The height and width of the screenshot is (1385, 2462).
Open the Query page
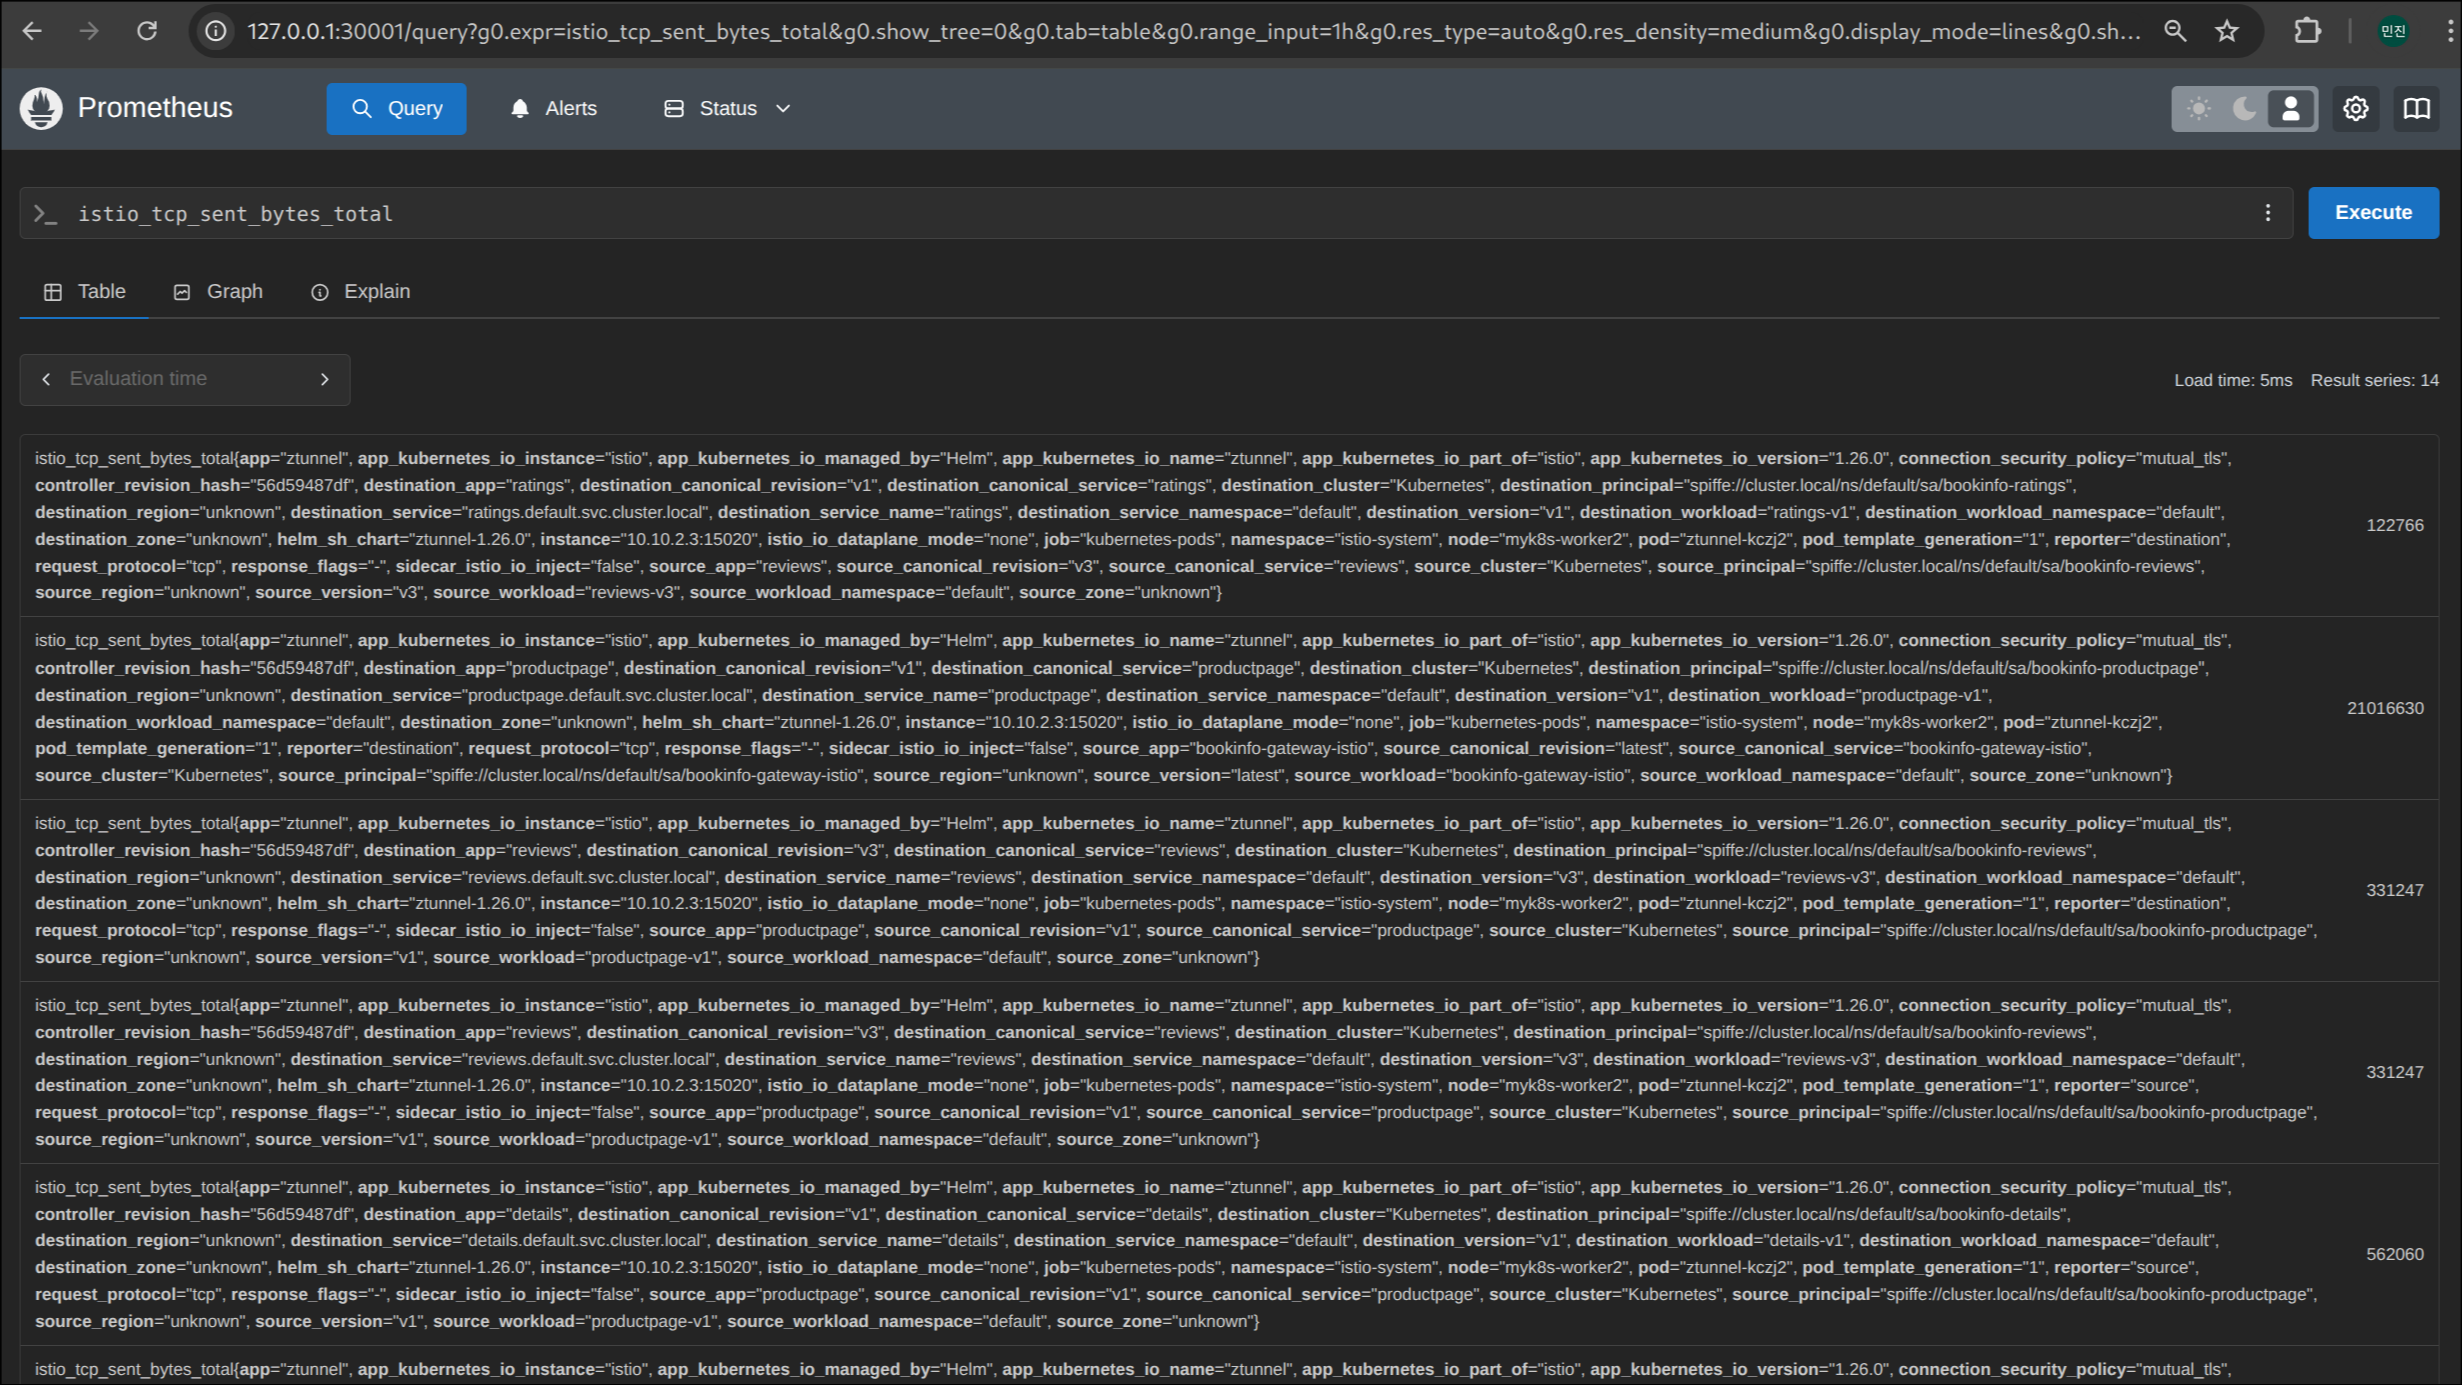[396, 108]
